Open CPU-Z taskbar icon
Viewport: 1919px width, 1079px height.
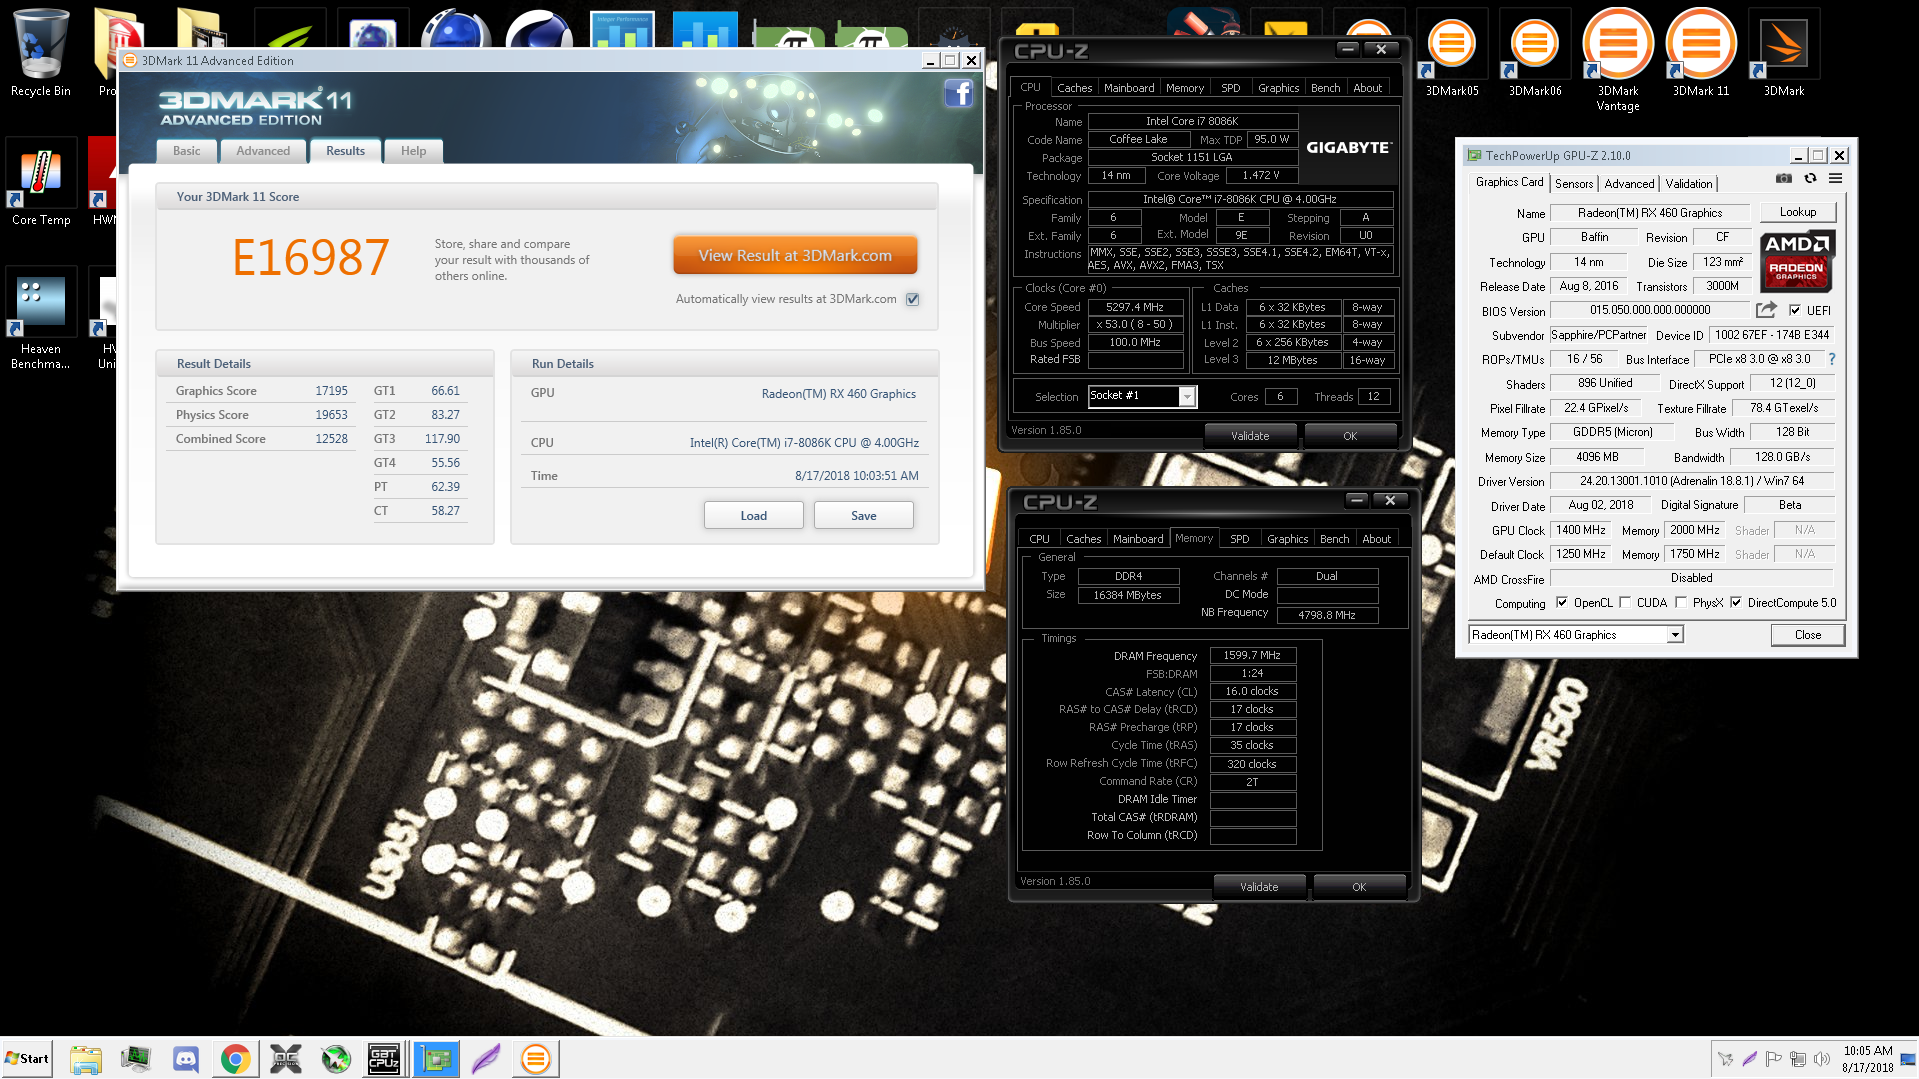(x=385, y=1058)
